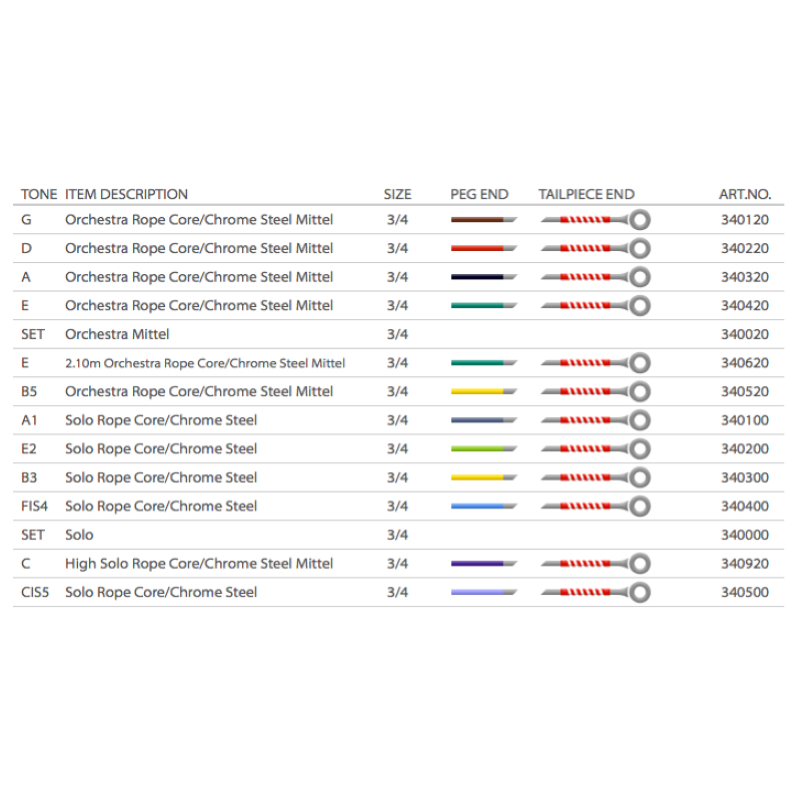Image resolution: width=800 pixels, height=800 pixels.
Task: Click the lavender peg end swatch for CIS5
Action: pos(484,592)
